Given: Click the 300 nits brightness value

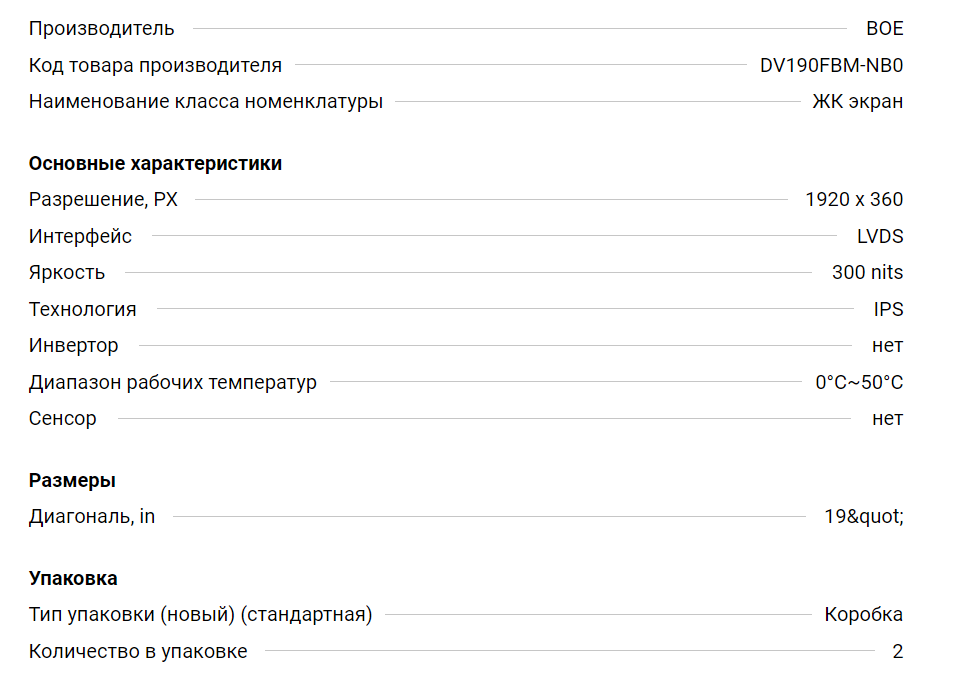Looking at the screenshot, I should (x=867, y=273).
